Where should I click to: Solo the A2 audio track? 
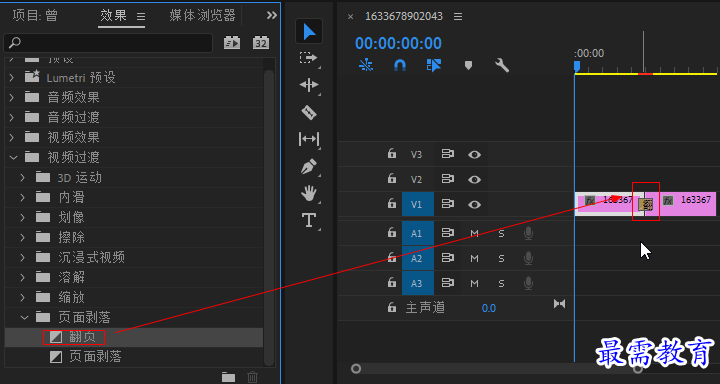click(x=501, y=259)
